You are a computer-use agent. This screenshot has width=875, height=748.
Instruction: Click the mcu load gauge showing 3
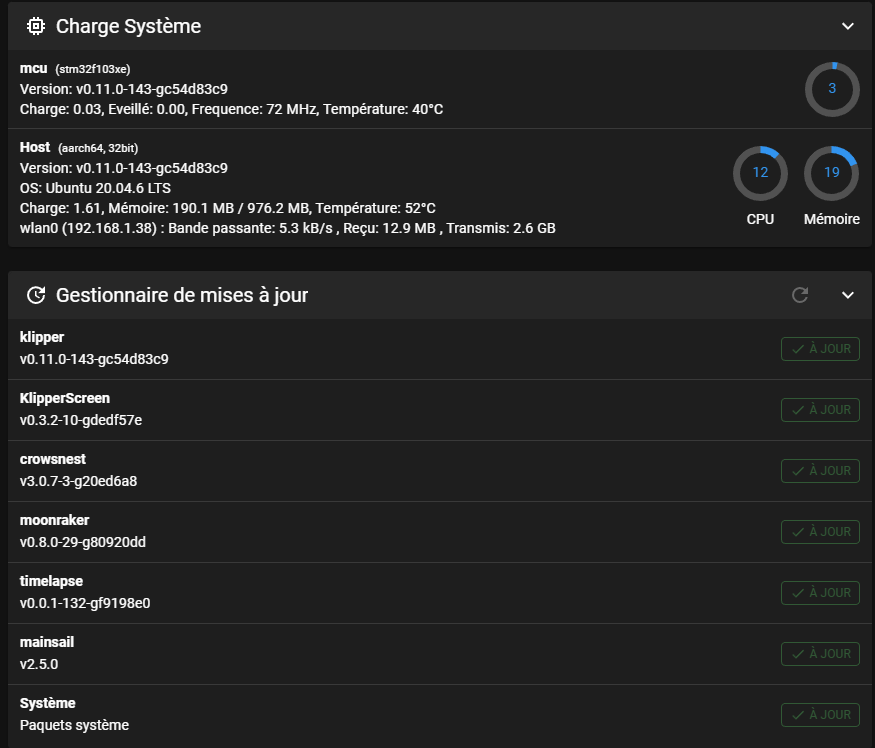832,89
